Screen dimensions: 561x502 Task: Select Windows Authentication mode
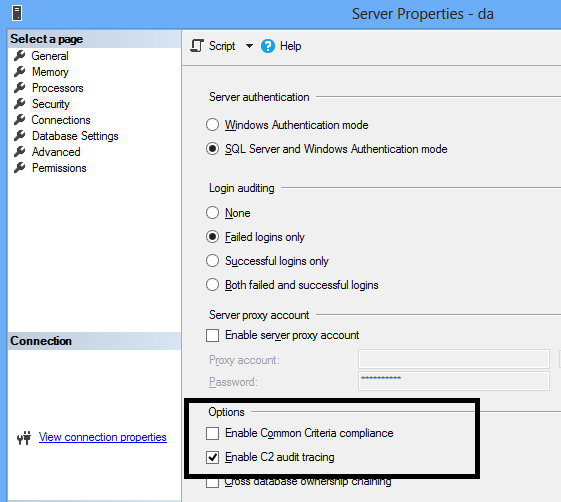pyautogui.click(x=213, y=125)
